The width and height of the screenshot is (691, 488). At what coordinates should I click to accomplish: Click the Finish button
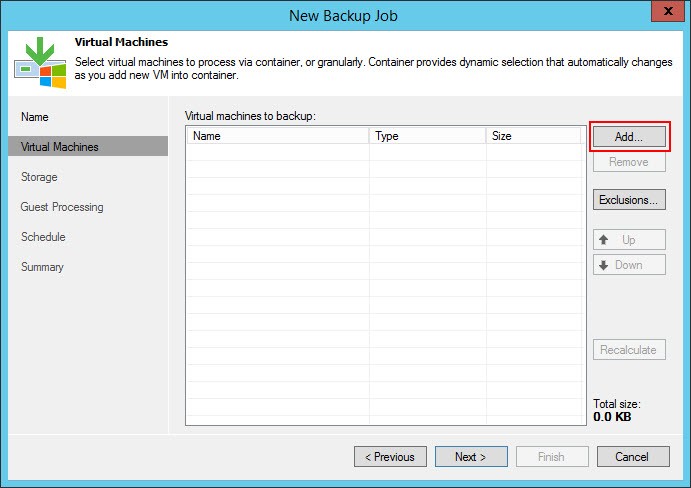pyautogui.click(x=552, y=457)
